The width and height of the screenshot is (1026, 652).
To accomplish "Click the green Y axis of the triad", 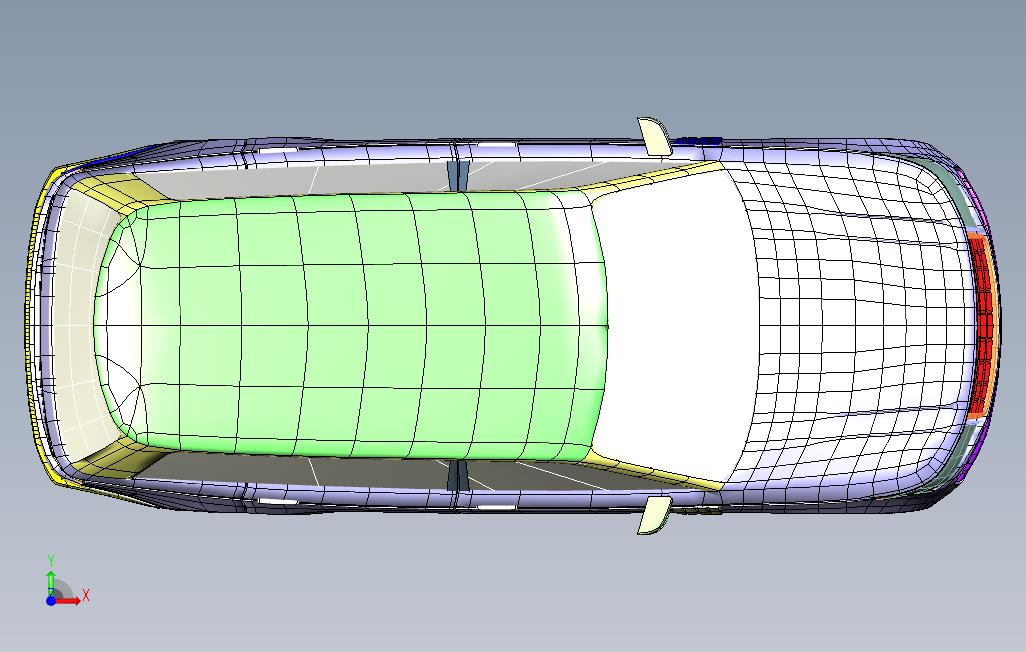I will click(x=50, y=582).
